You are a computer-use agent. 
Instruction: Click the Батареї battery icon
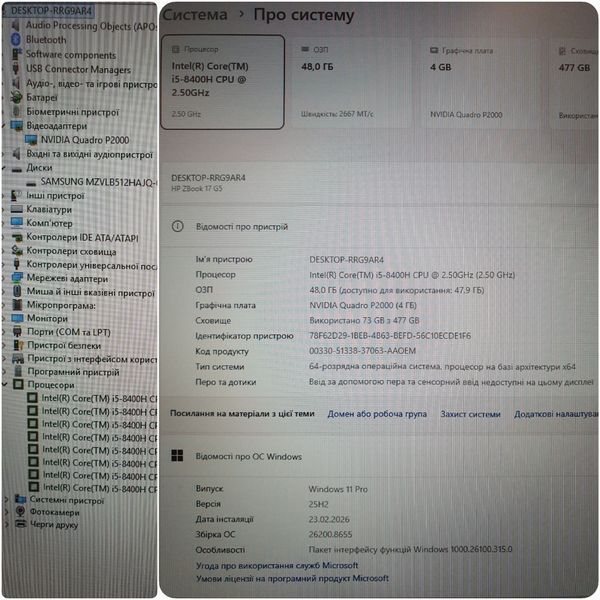16,97
